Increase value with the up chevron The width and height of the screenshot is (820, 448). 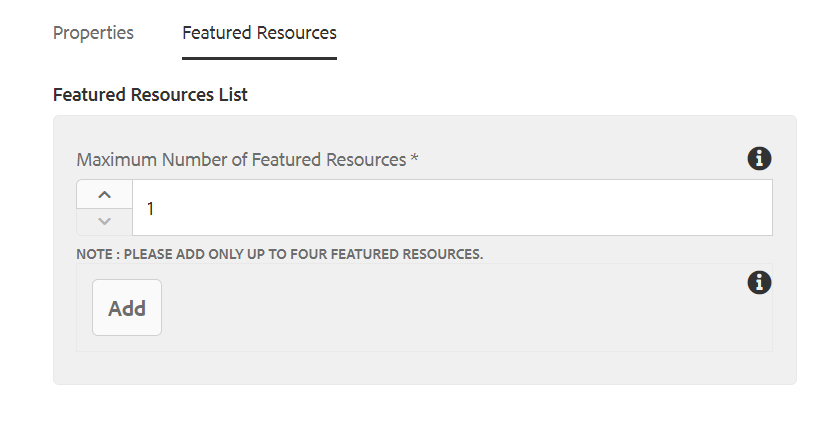point(105,194)
